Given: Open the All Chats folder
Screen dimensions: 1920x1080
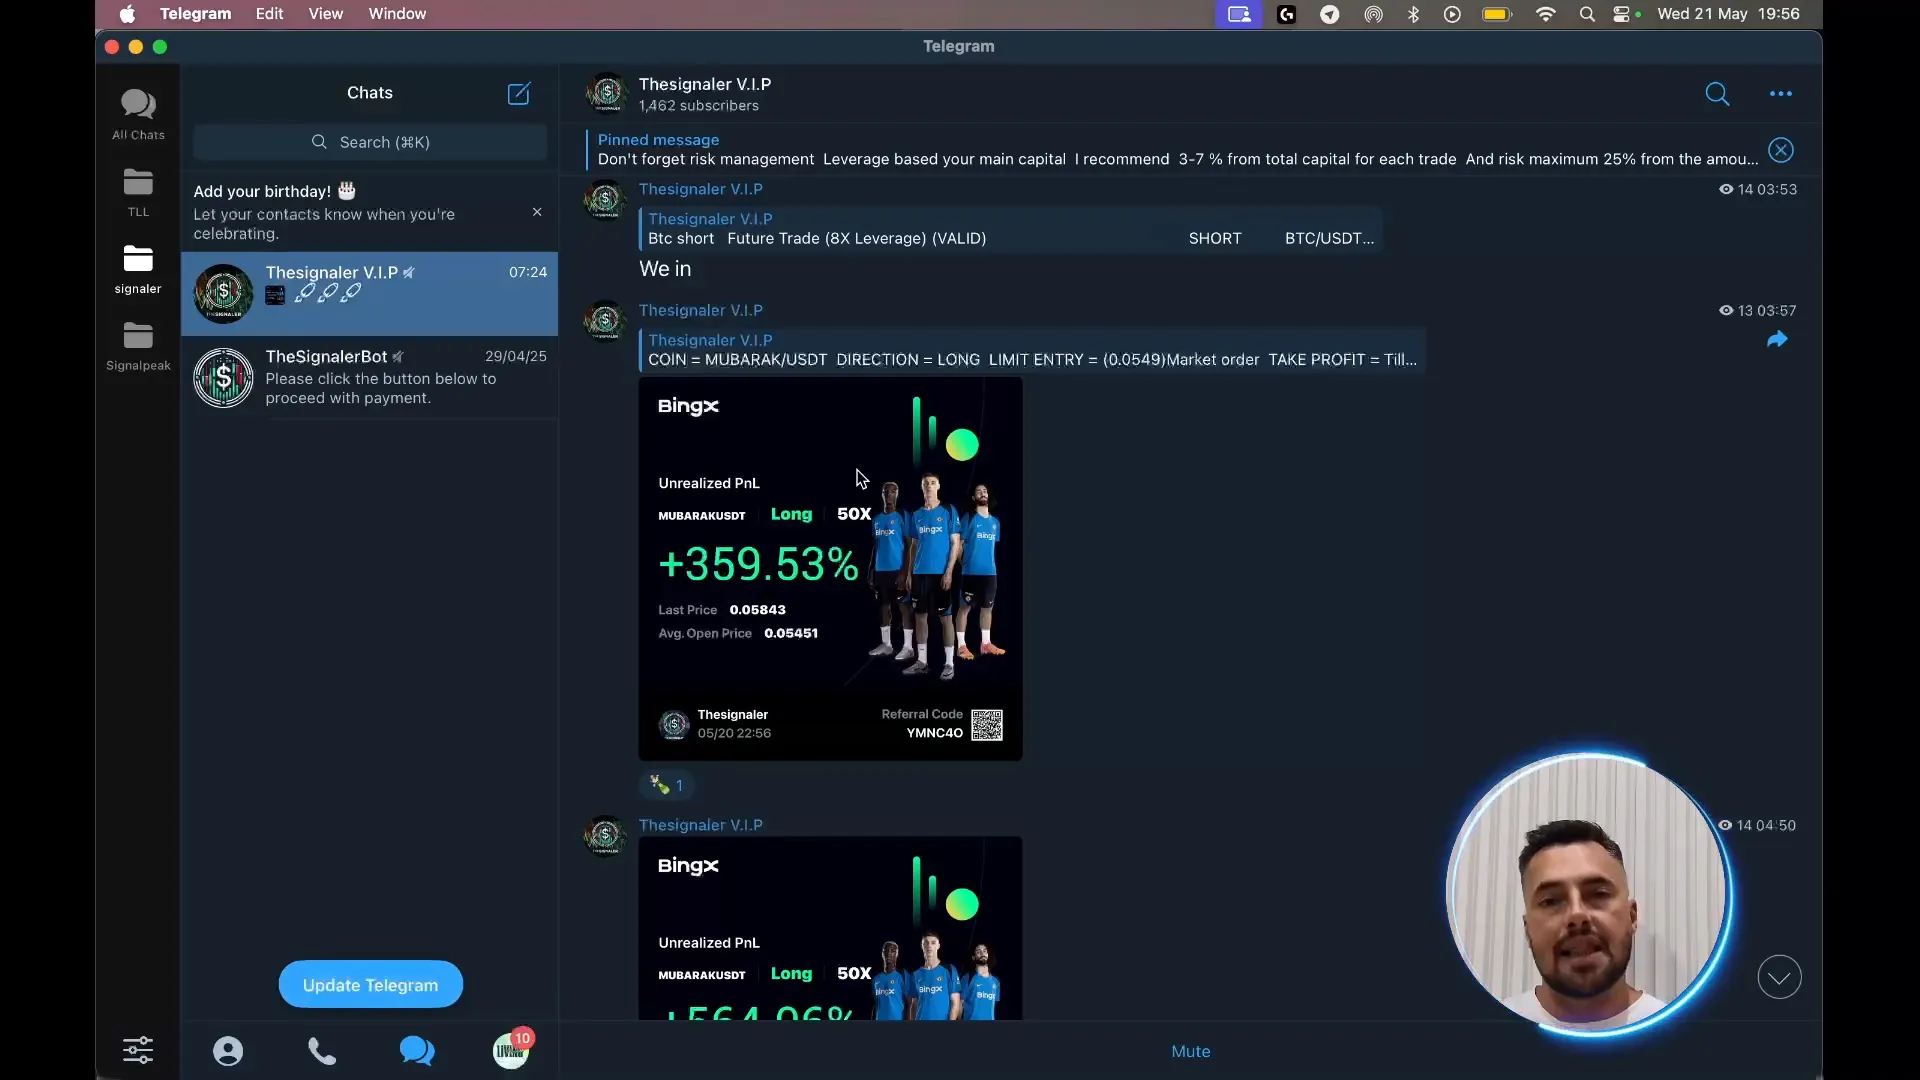Looking at the screenshot, I should pyautogui.click(x=138, y=114).
